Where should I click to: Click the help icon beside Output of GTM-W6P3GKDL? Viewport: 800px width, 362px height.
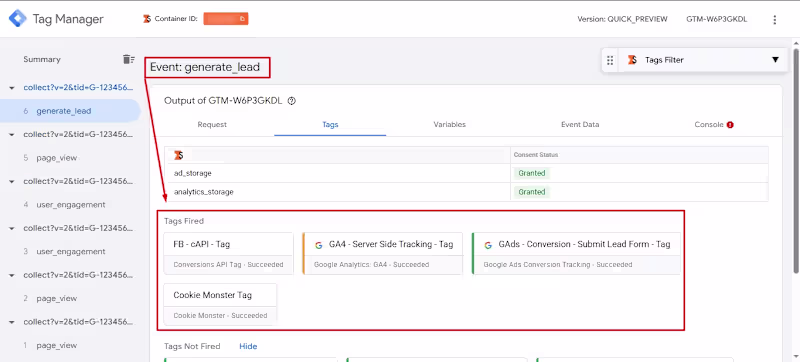(292, 101)
